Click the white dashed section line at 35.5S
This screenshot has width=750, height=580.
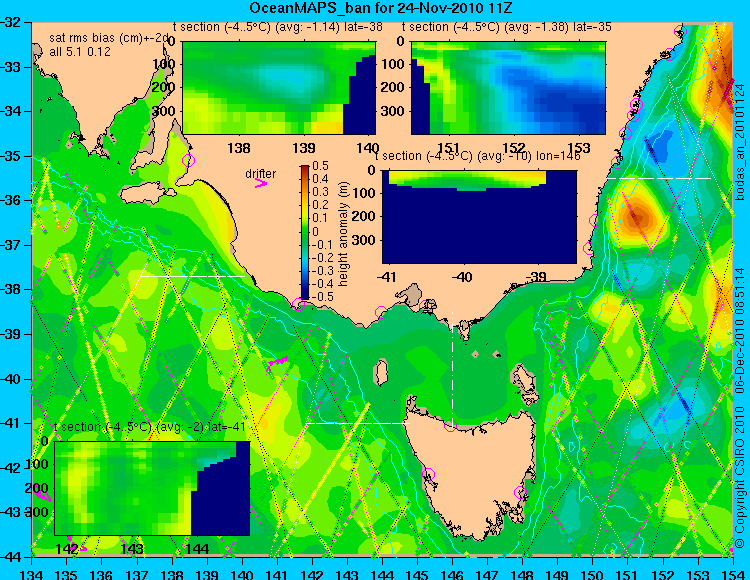[x=659, y=178]
